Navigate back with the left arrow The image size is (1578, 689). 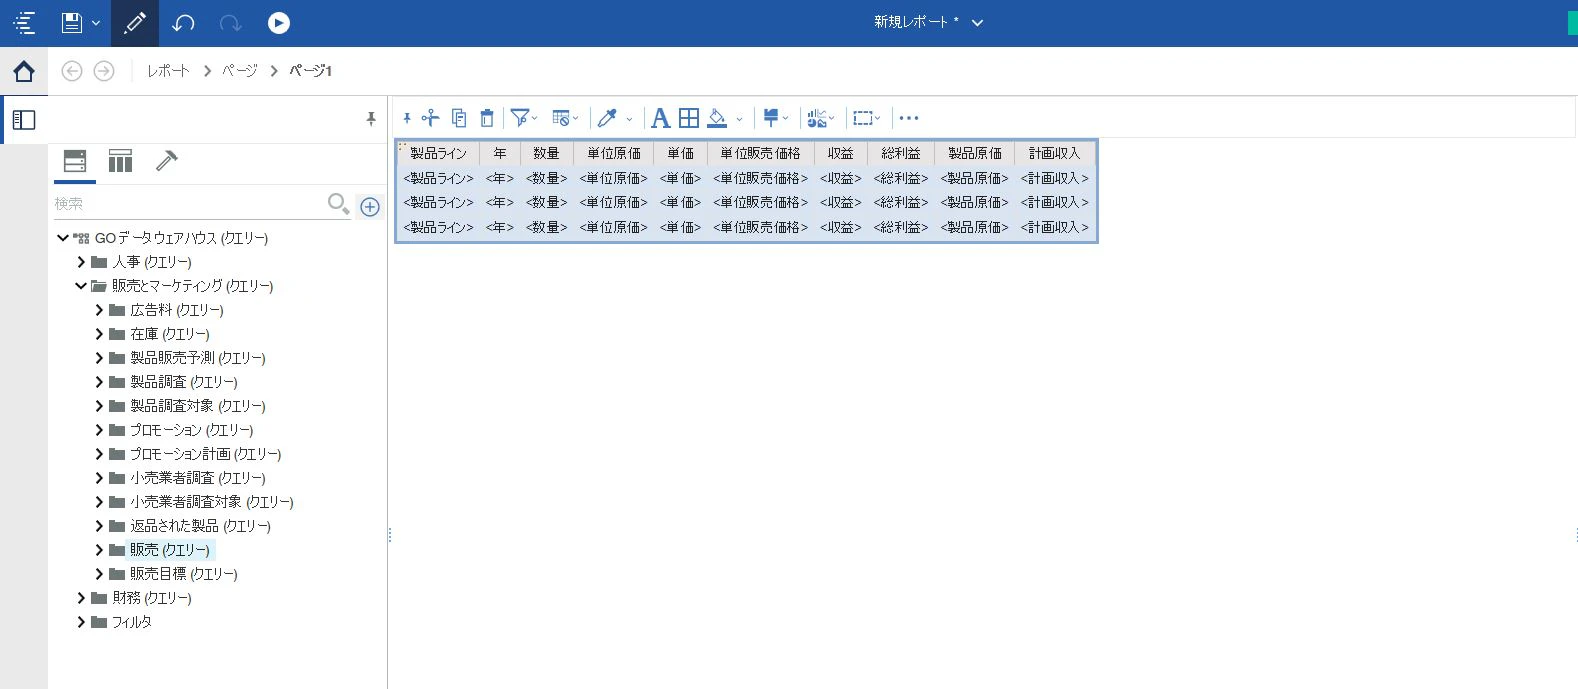coord(72,71)
